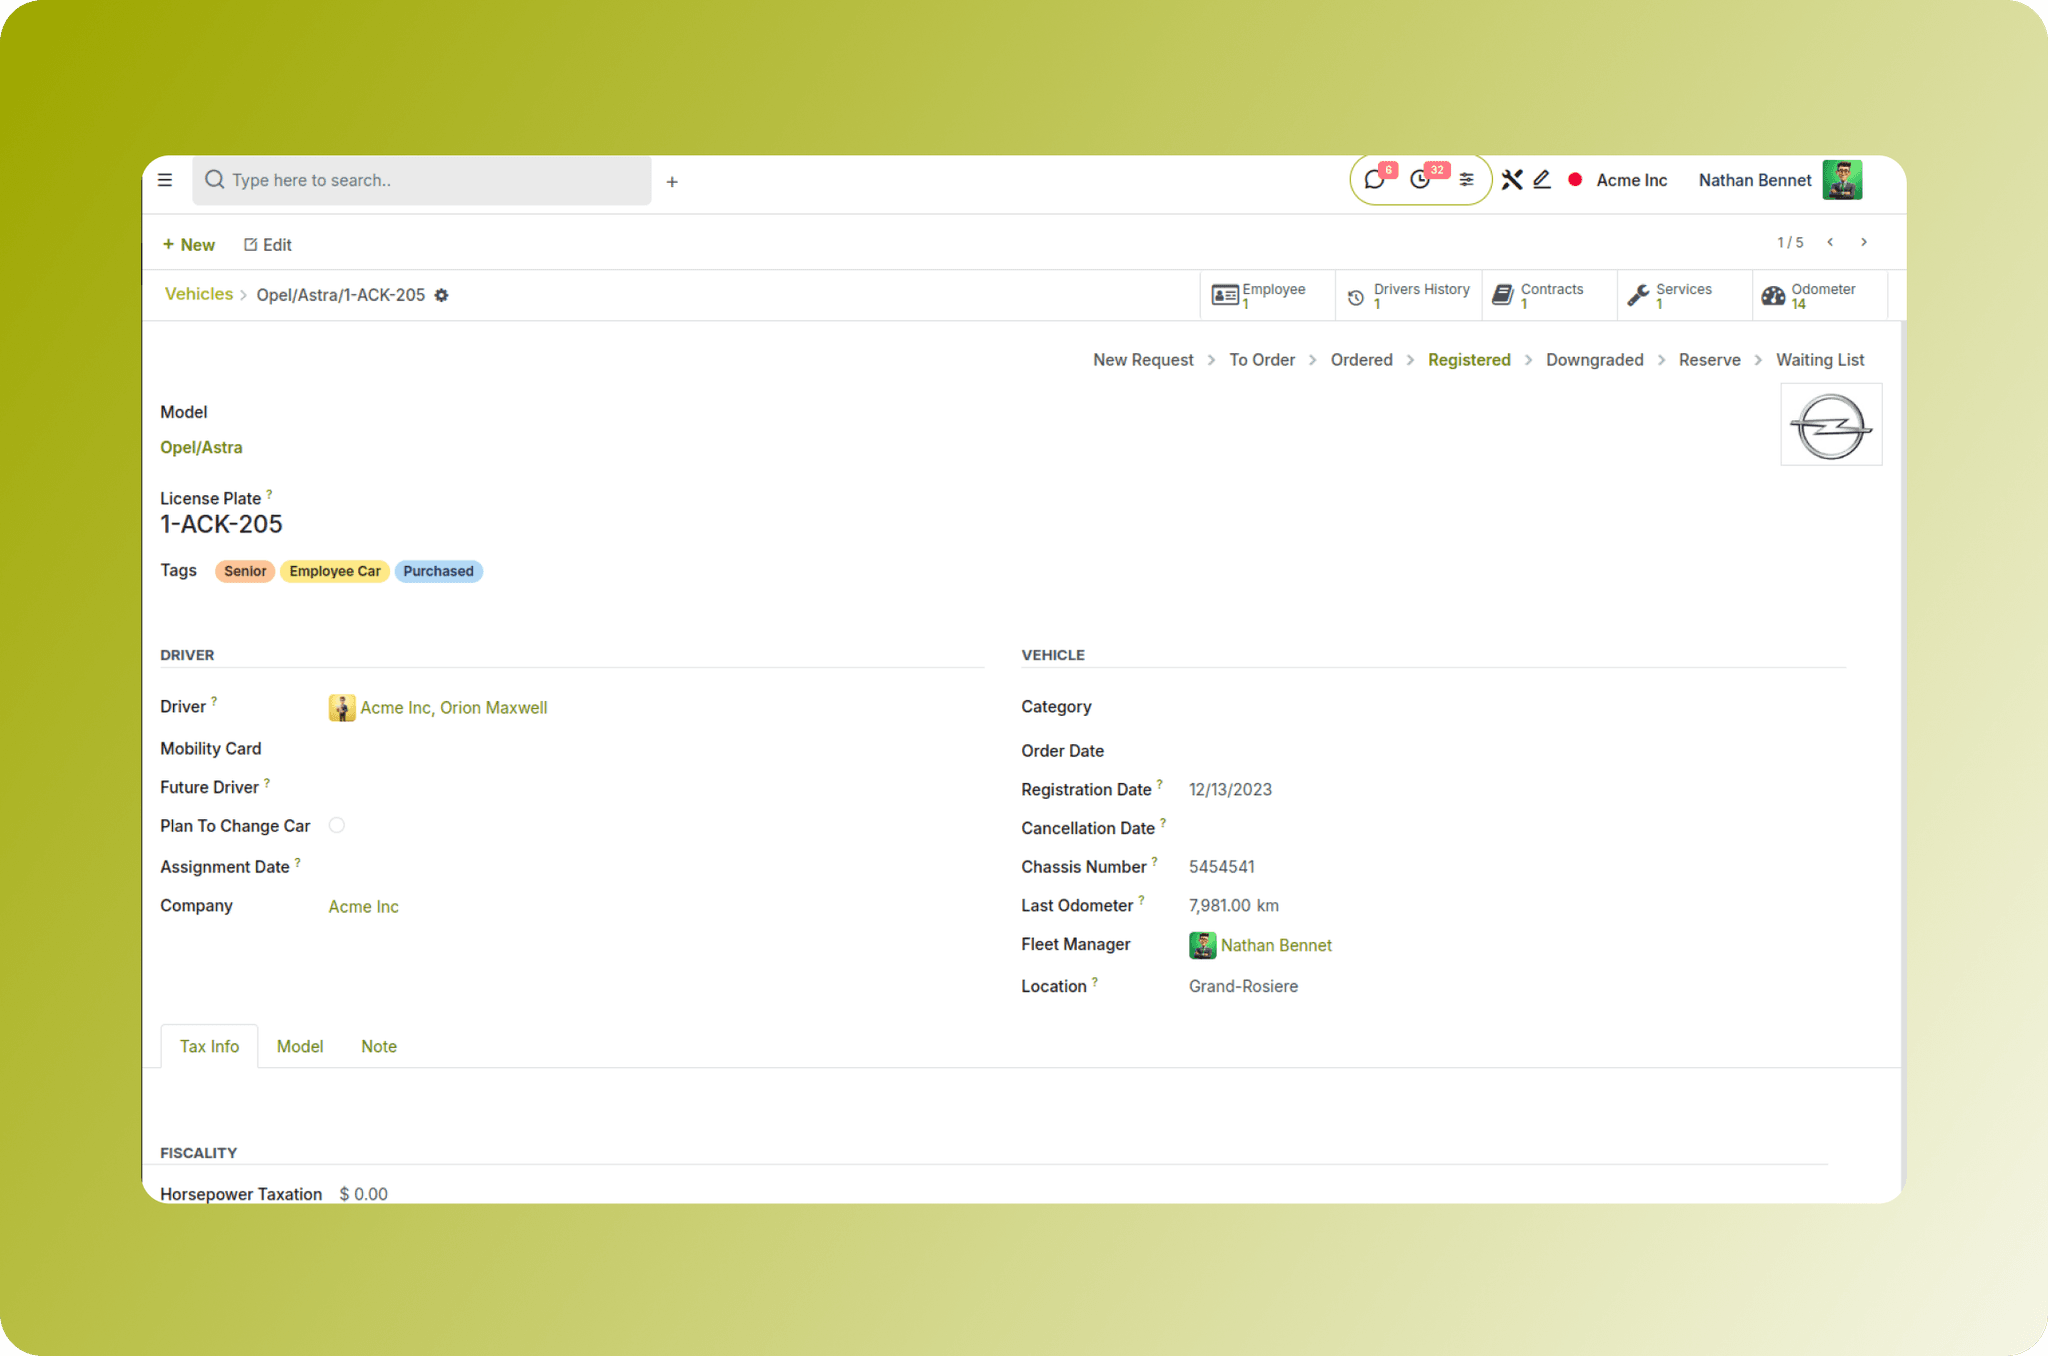Viewport: 2048px width, 1356px height.
Task: Switch to the Tax Info tab
Action: pyautogui.click(x=209, y=1046)
